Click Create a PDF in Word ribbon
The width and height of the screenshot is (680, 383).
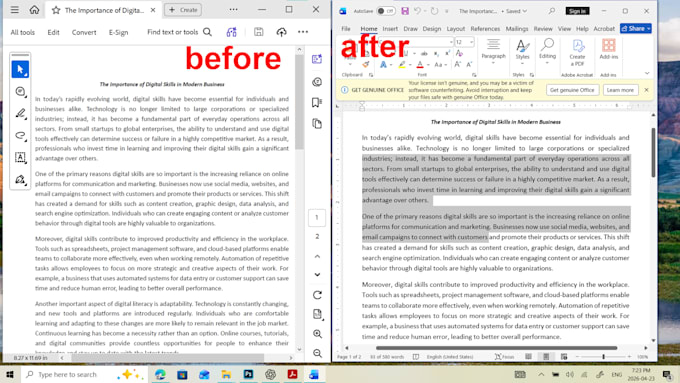coord(577,52)
